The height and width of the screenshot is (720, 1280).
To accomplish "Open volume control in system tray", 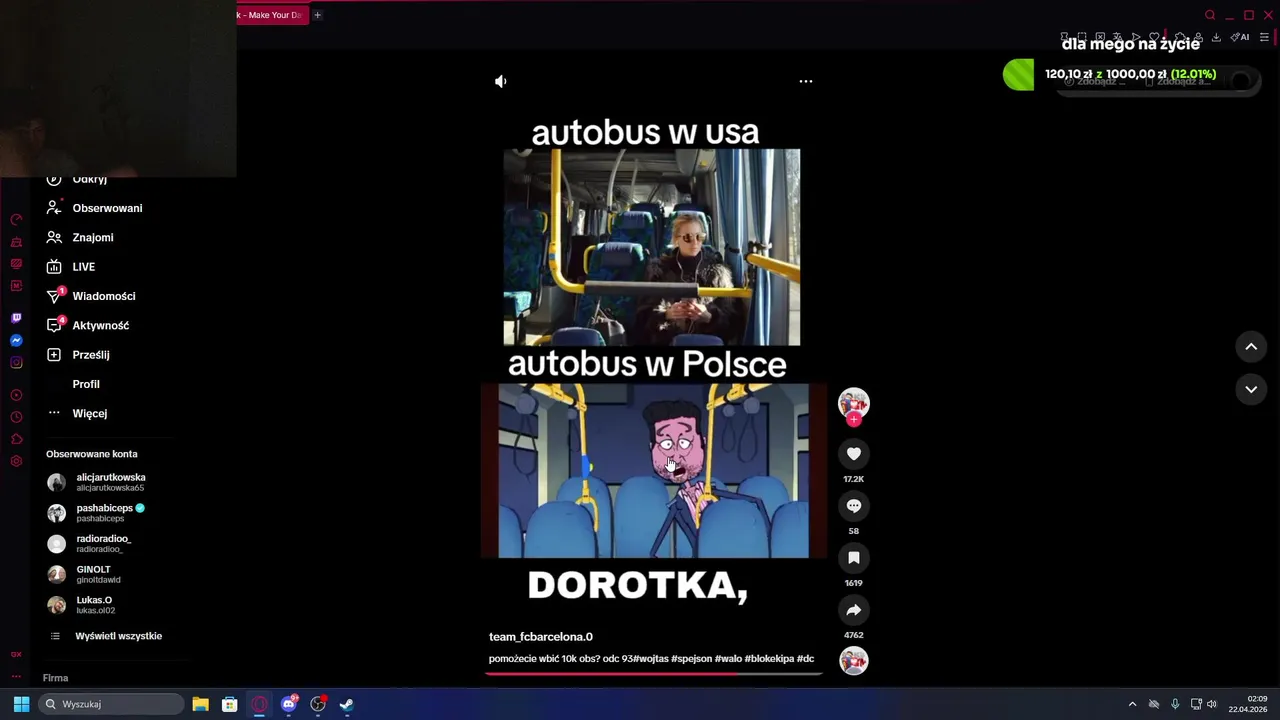I will click(1212, 704).
